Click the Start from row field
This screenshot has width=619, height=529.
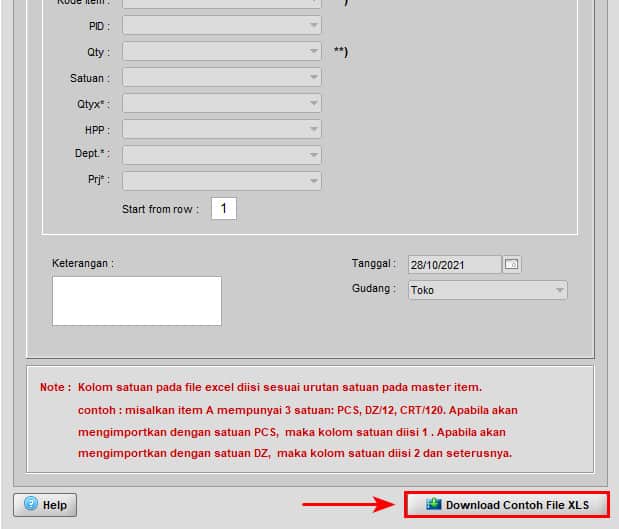click(224, 209)
